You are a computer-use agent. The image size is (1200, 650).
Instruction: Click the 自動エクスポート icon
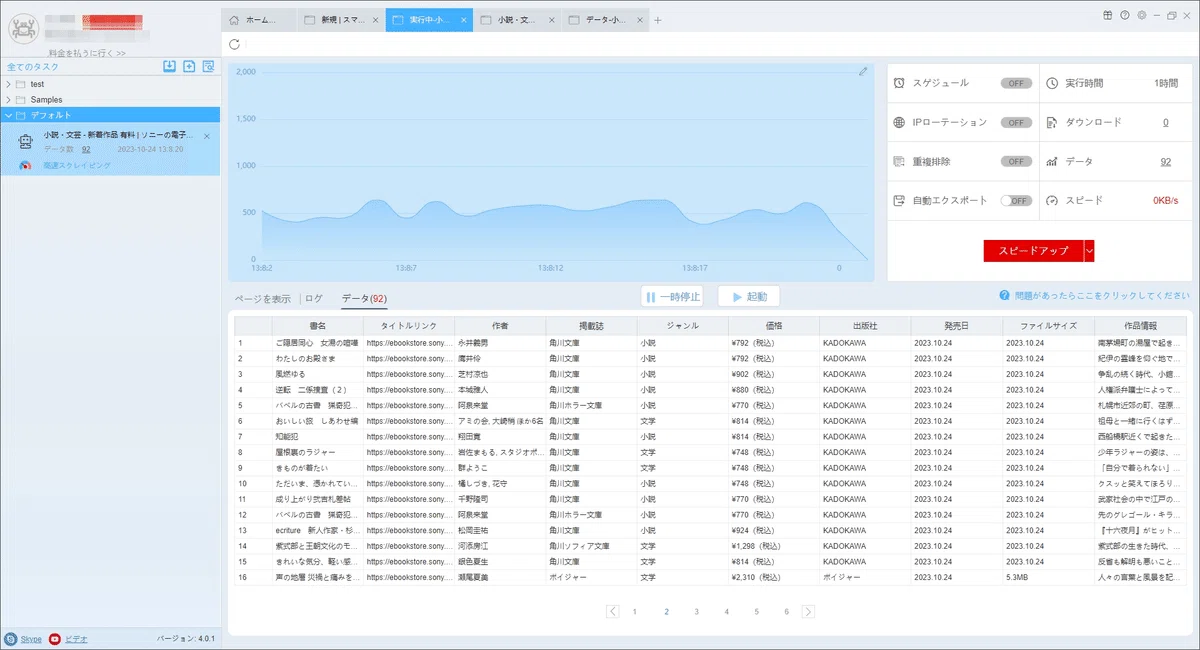pos(900,200)
